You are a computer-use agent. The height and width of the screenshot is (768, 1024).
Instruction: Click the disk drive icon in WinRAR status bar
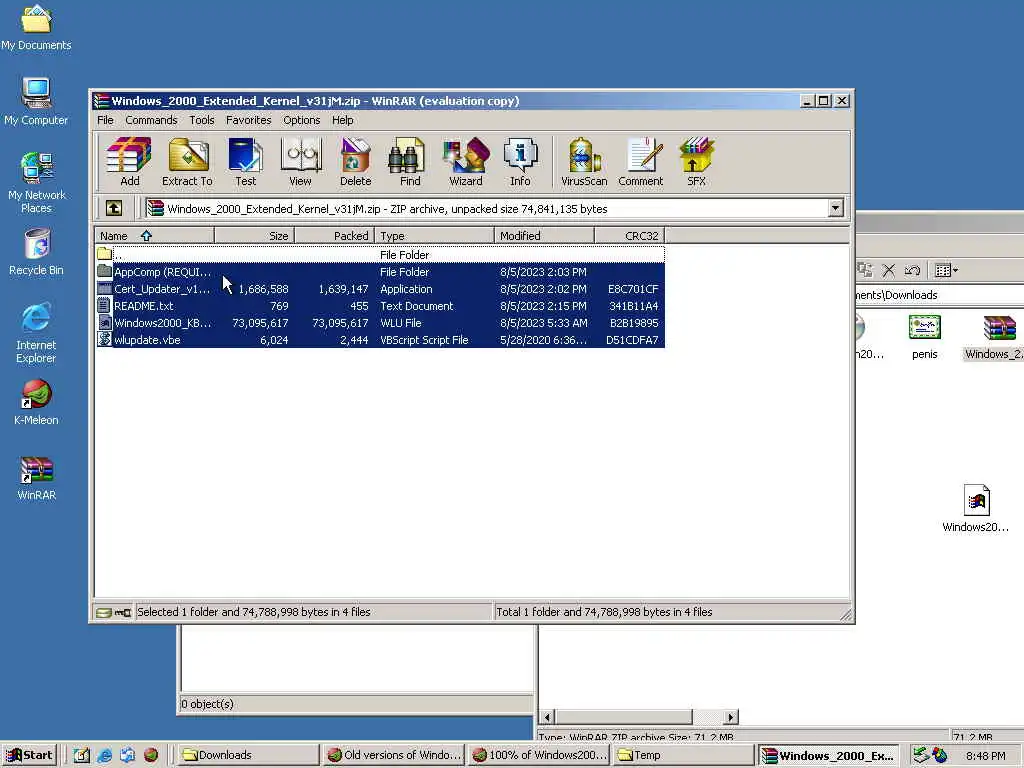tap(103, 613)
